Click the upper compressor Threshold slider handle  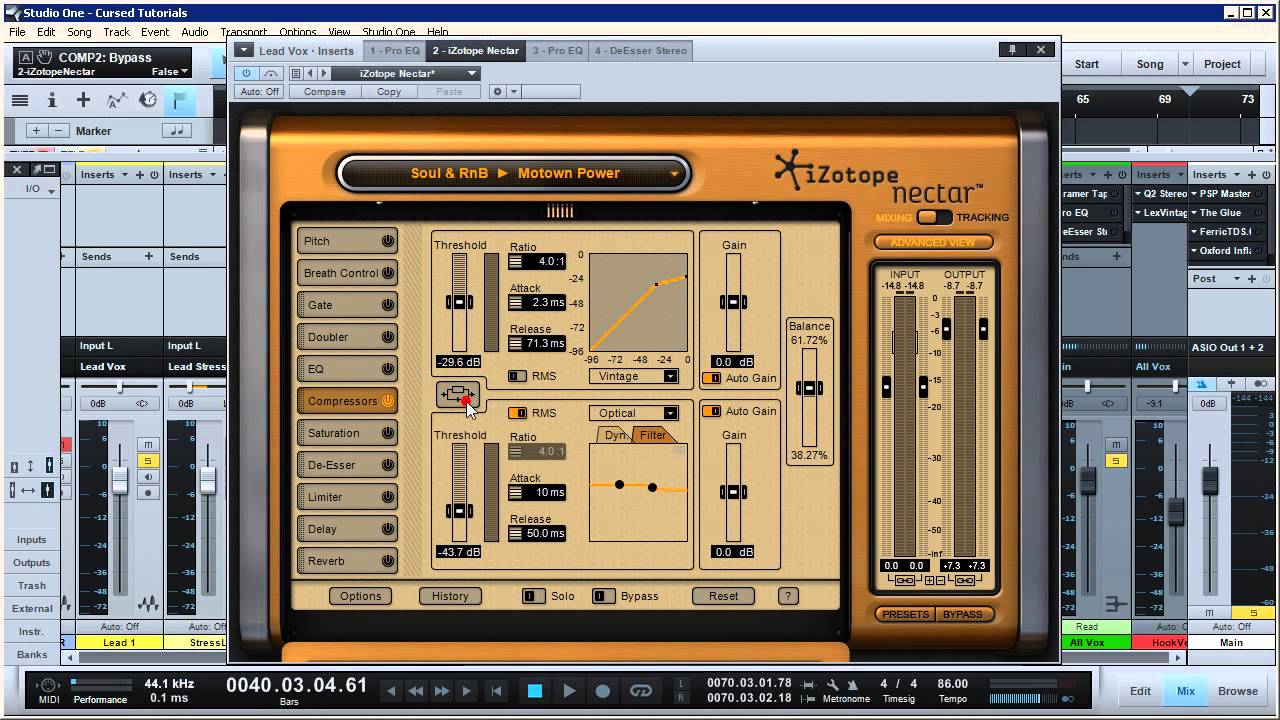pos(459,302)
